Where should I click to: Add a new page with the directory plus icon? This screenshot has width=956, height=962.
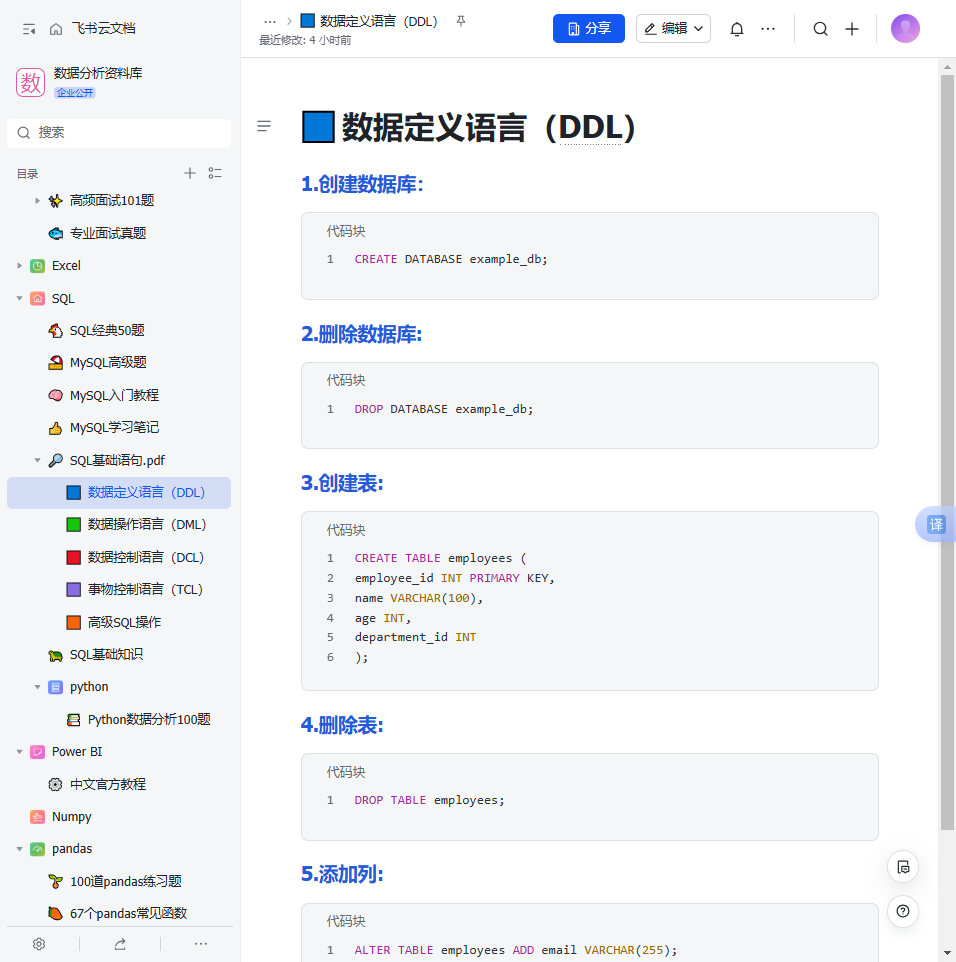(x=190, y=173)
